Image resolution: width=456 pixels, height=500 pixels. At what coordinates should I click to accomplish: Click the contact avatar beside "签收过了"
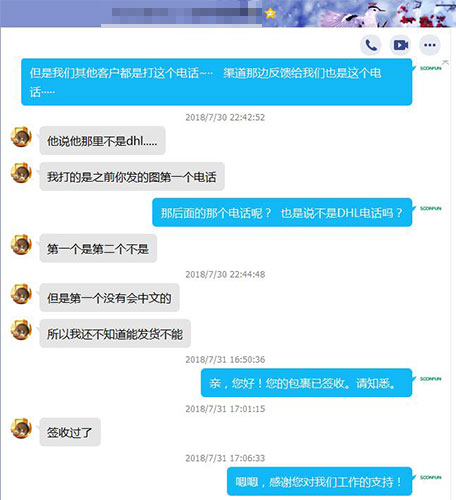(x=21, y=428)
